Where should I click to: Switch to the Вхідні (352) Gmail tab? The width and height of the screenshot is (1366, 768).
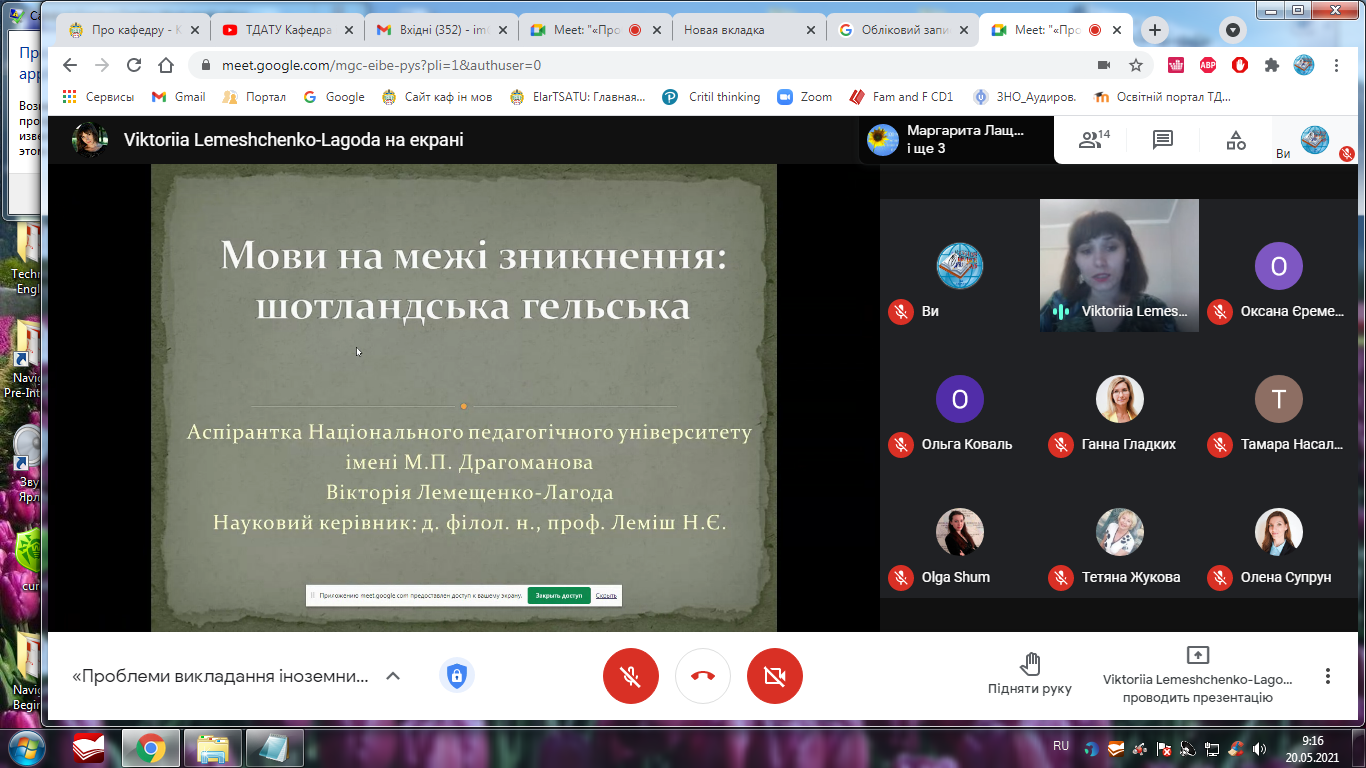tap(440, 30)
